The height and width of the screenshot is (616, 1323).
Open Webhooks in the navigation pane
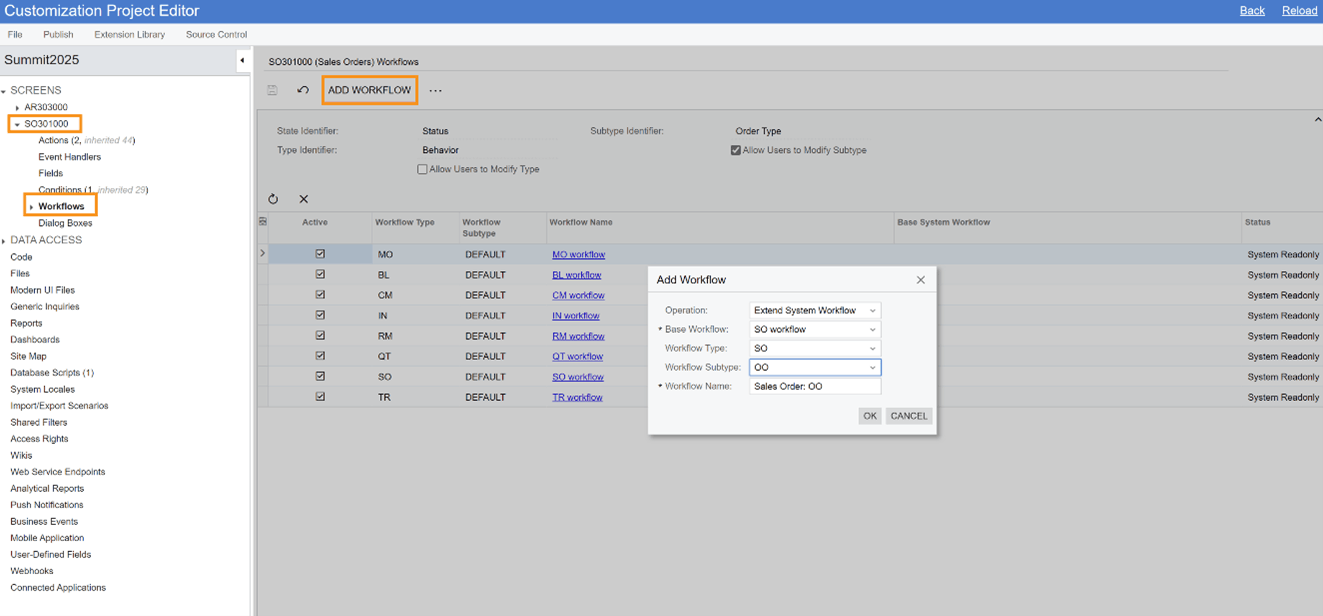(x=31, y=571)
